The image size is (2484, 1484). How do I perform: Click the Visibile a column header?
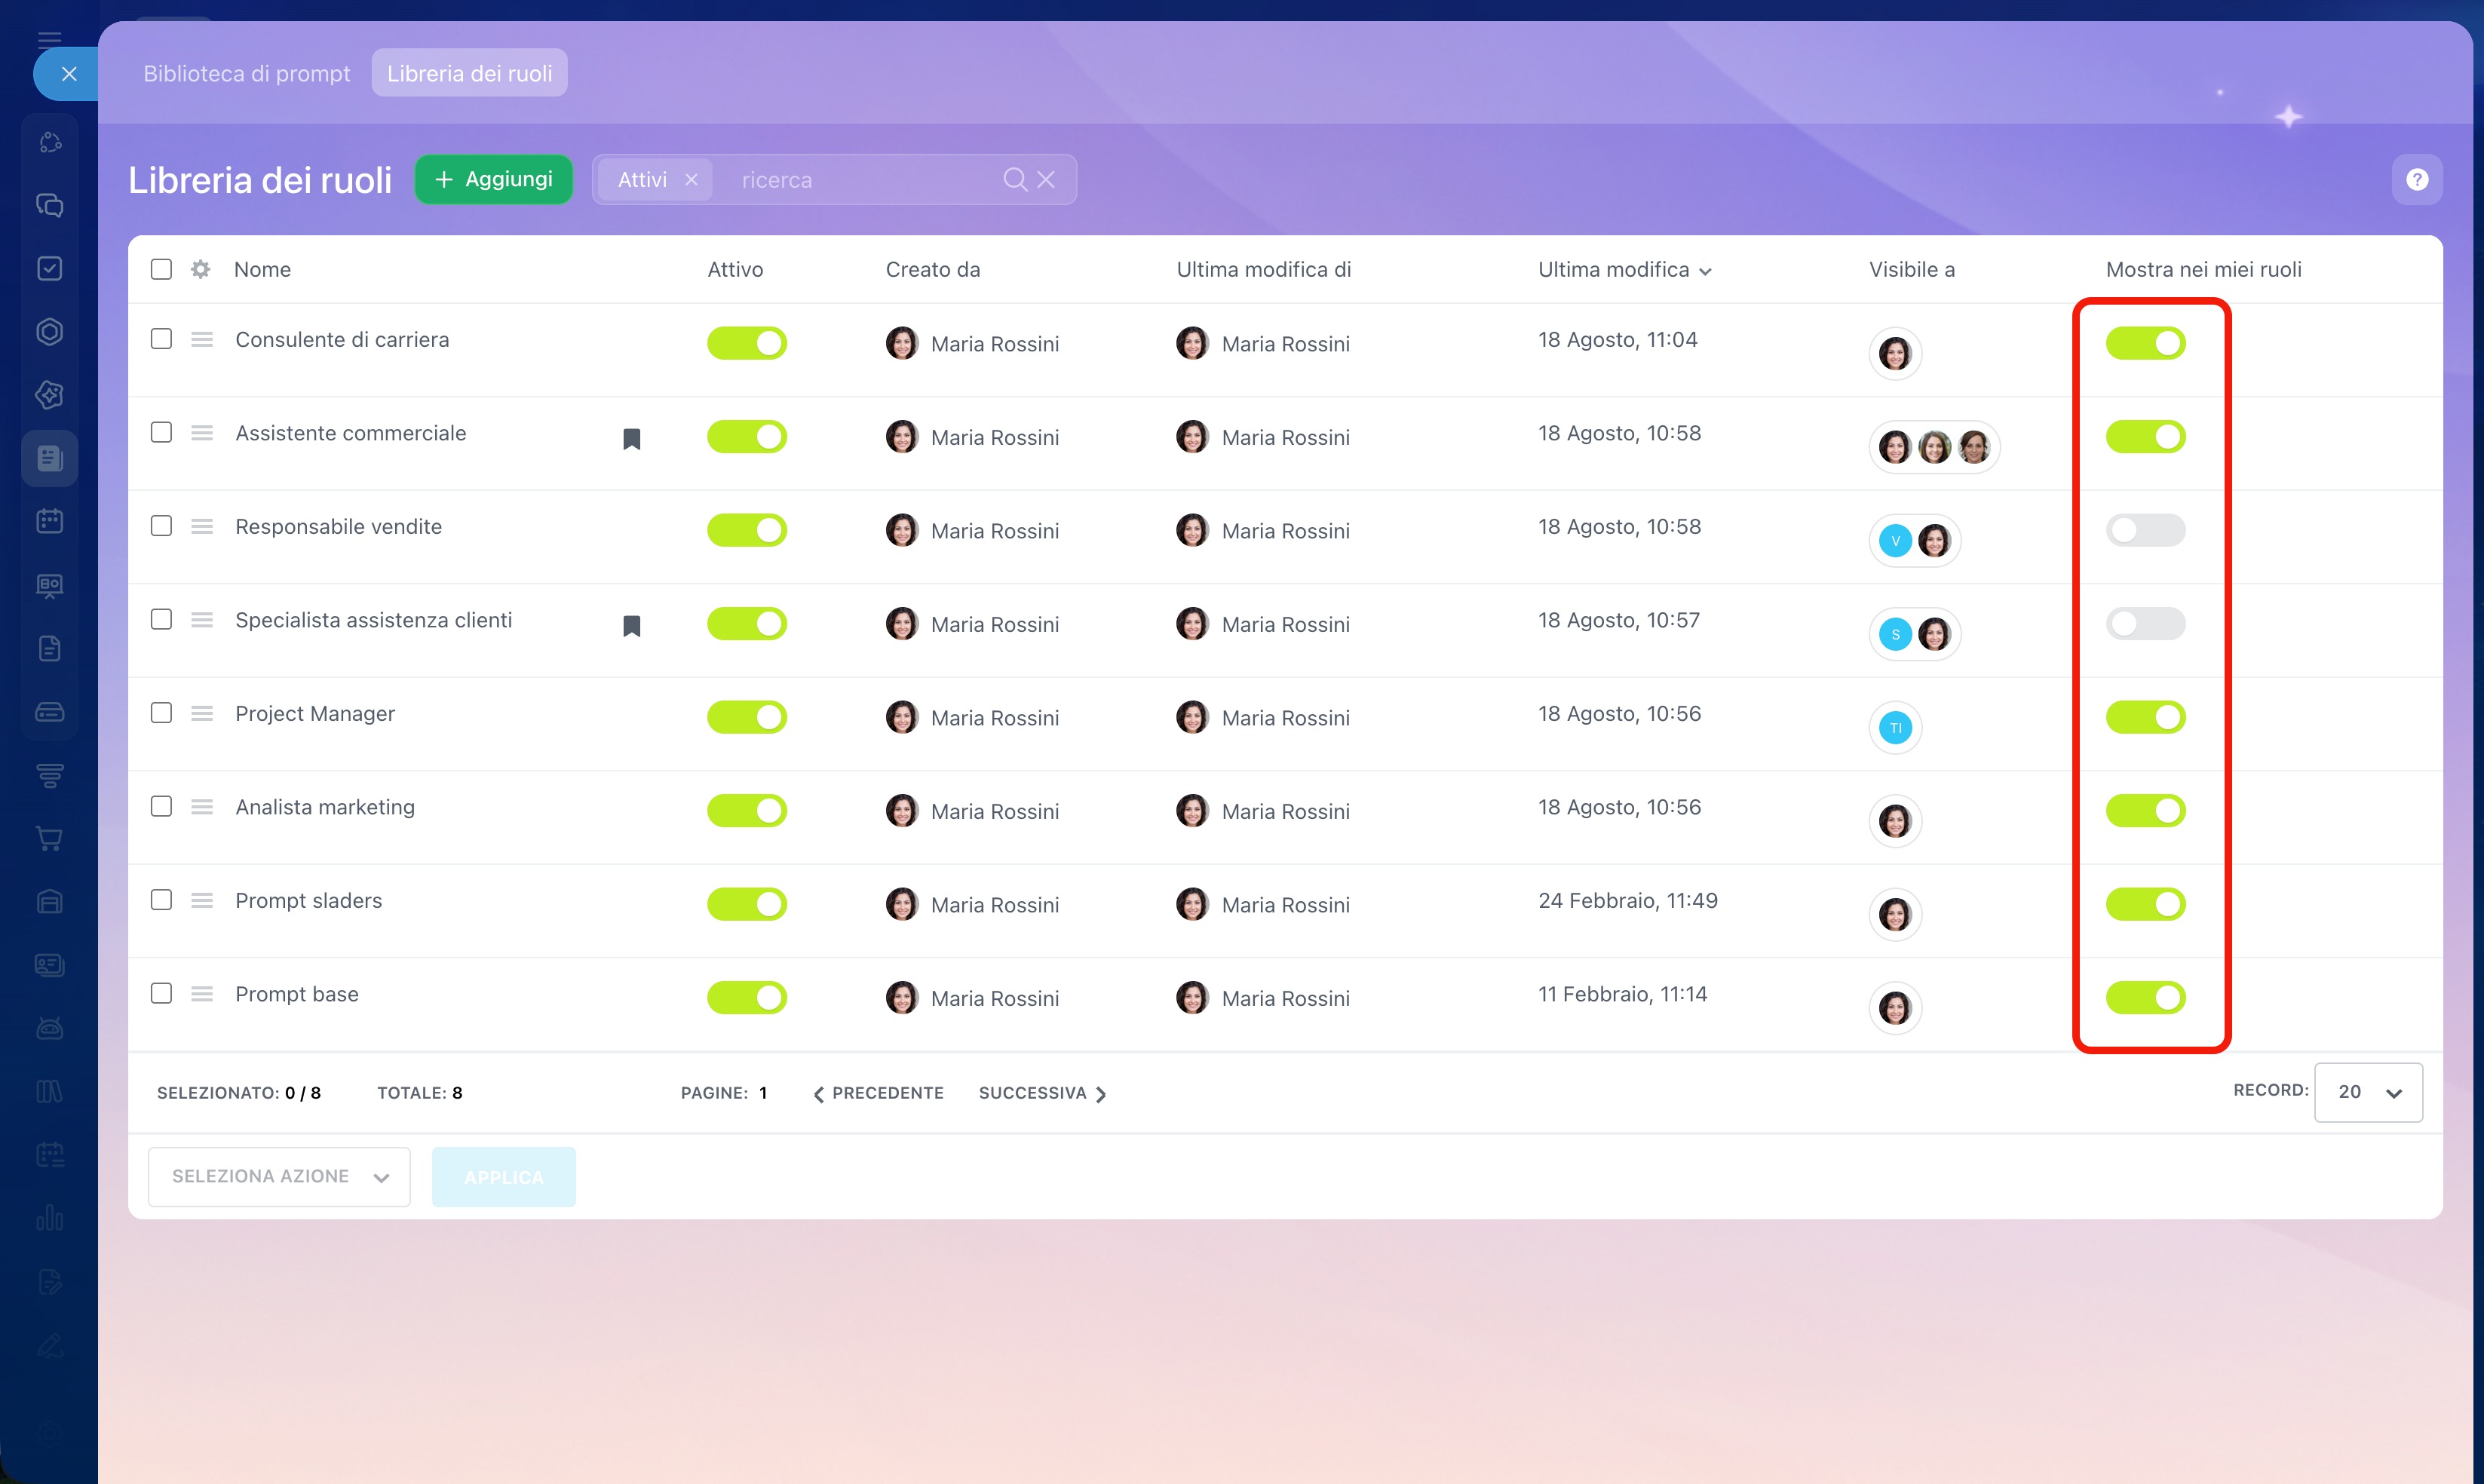[1912, 269]
